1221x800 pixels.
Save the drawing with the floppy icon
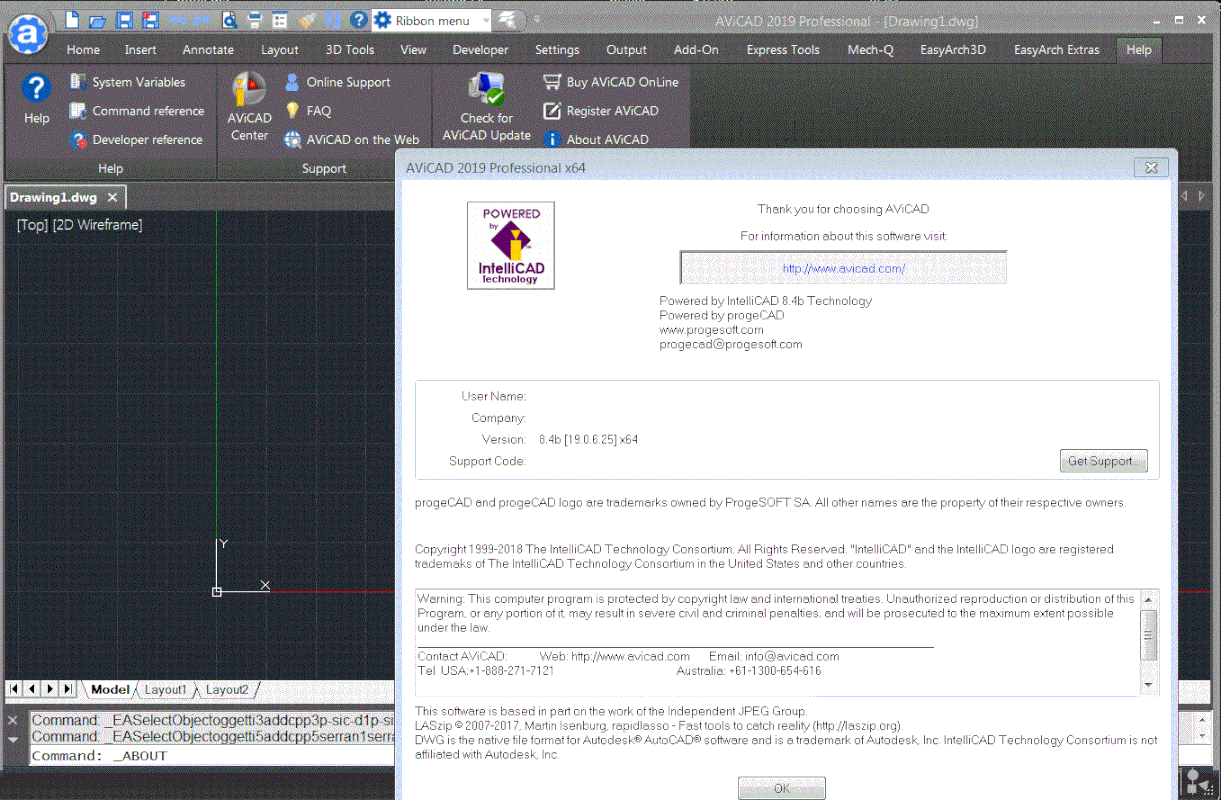pyautogui.click(x=124, y=20)
